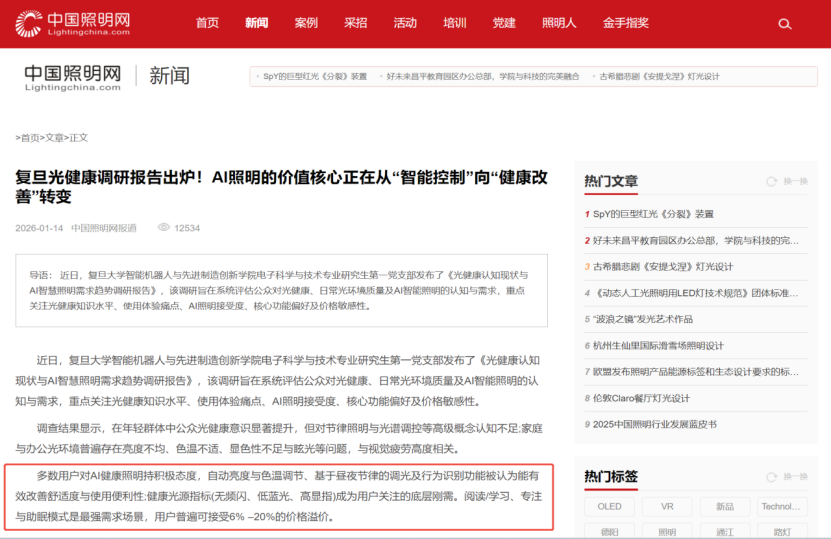Click the paragraph starting 调查结果显示
This screenshot has width=831, height=539.
click(x=279, y=438)
